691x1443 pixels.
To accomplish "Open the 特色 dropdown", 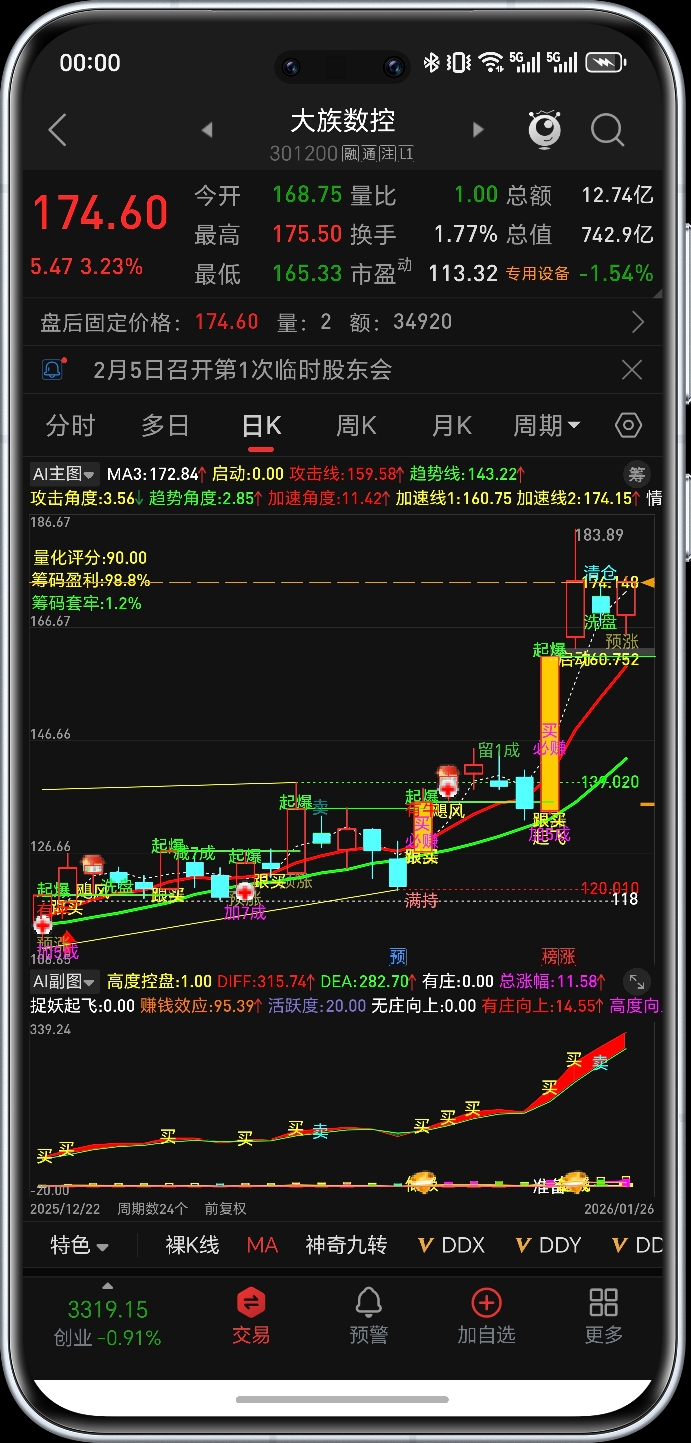I will [80, 1245].
